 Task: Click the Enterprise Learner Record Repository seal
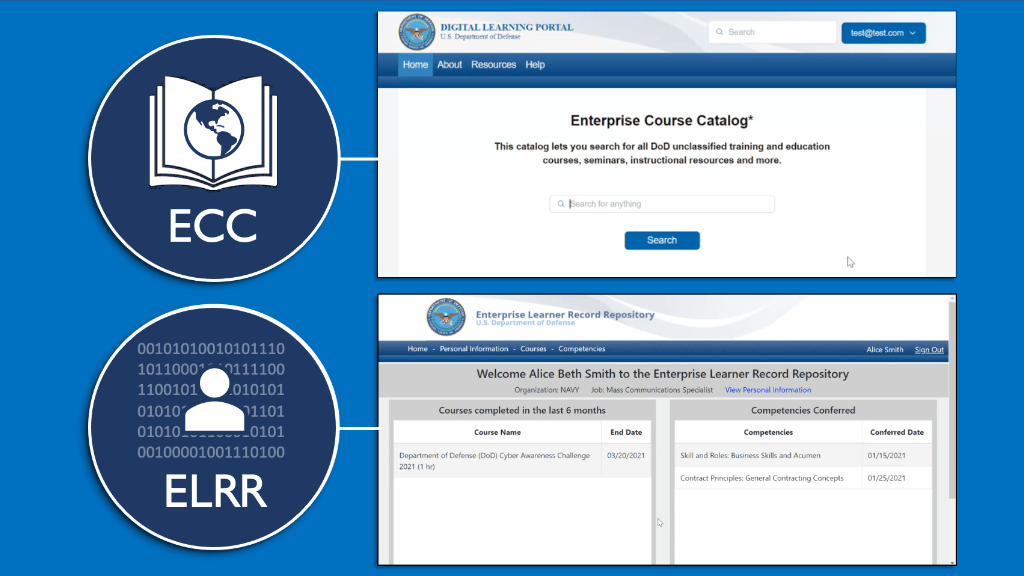446,316
